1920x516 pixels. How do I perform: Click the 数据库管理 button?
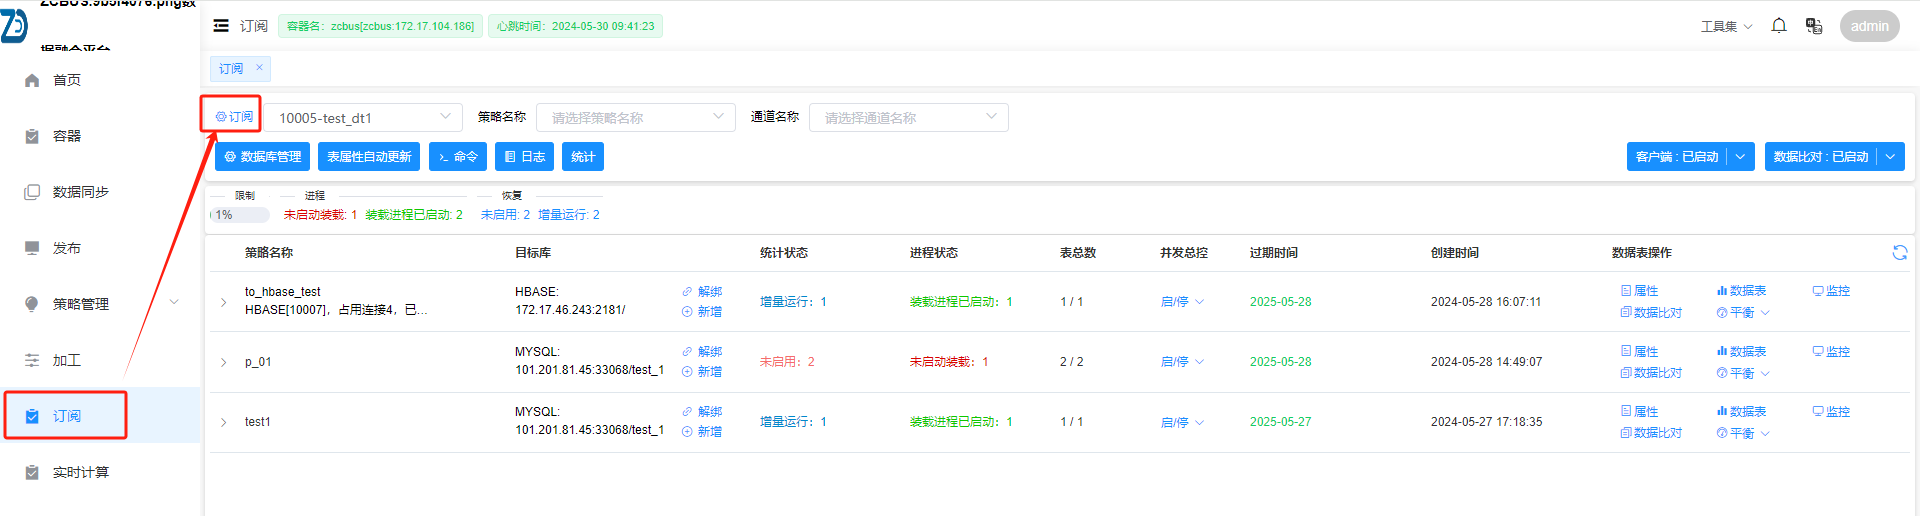tap(262, 157)
